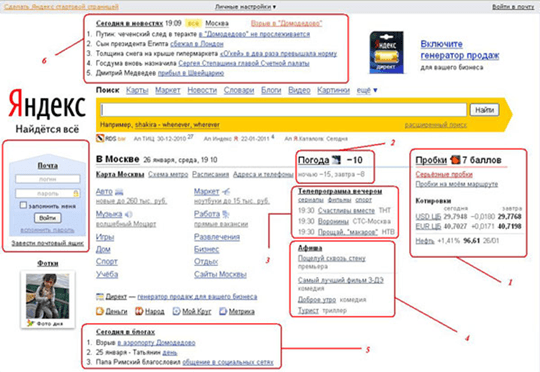Click EUR ЦБ quote link
Image resolution: width=540 pixels, height=372 pixels.
point(428,226)
